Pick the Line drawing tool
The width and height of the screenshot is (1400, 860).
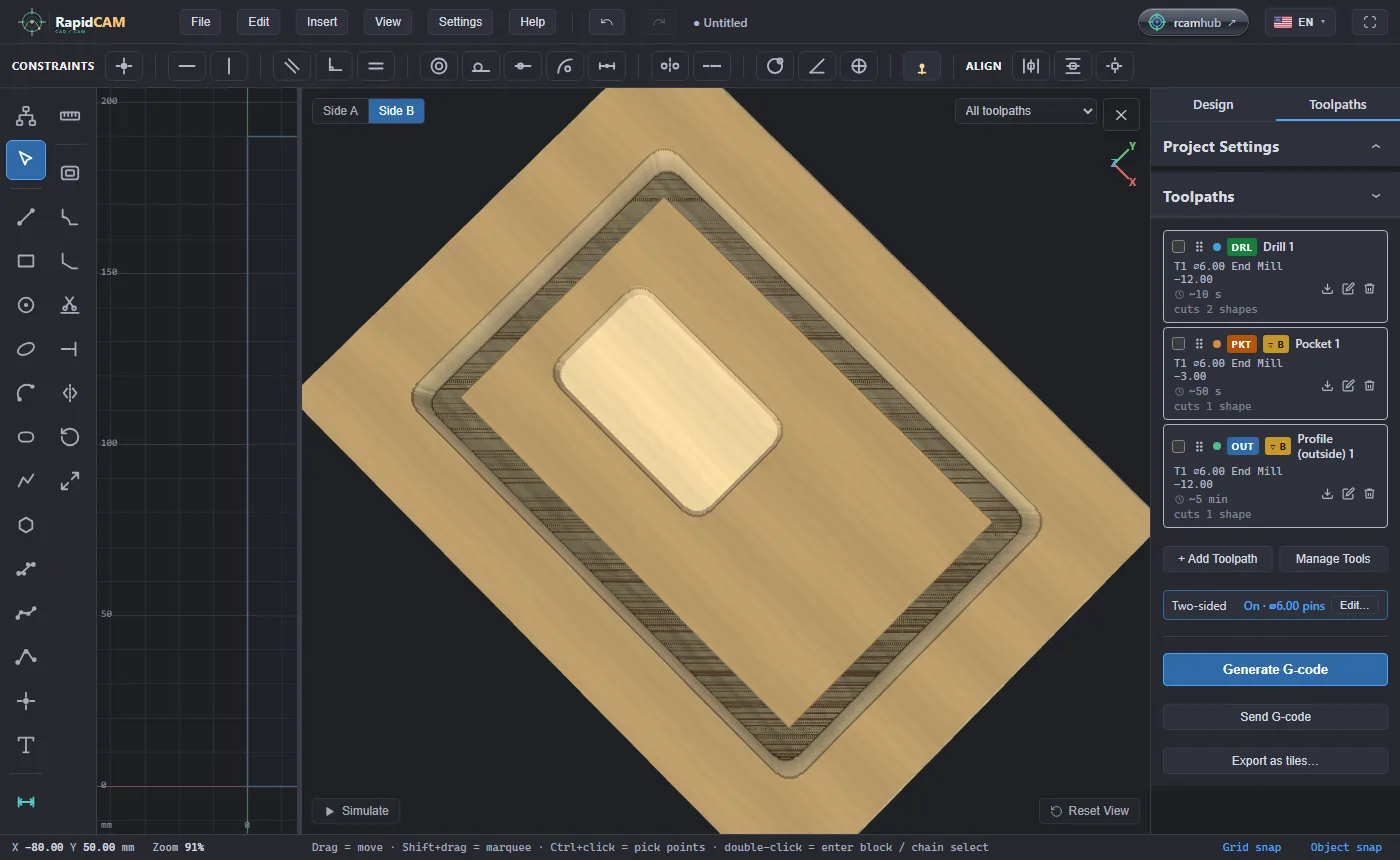point(26,217)
